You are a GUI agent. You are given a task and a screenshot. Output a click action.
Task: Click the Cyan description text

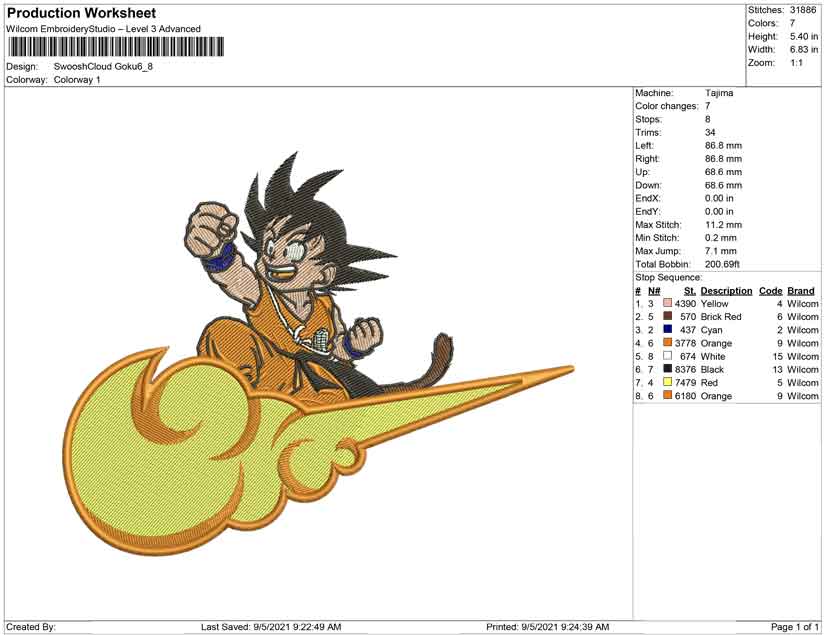click(x=711, y=330)
